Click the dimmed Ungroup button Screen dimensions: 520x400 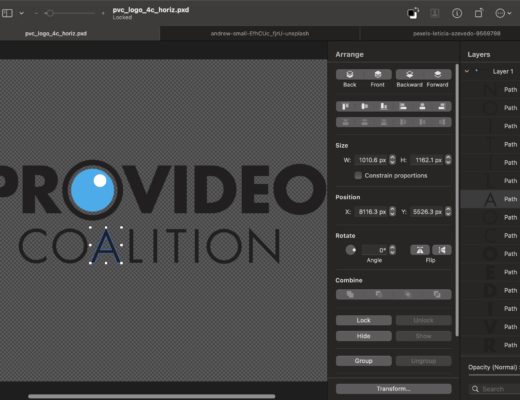424,361
